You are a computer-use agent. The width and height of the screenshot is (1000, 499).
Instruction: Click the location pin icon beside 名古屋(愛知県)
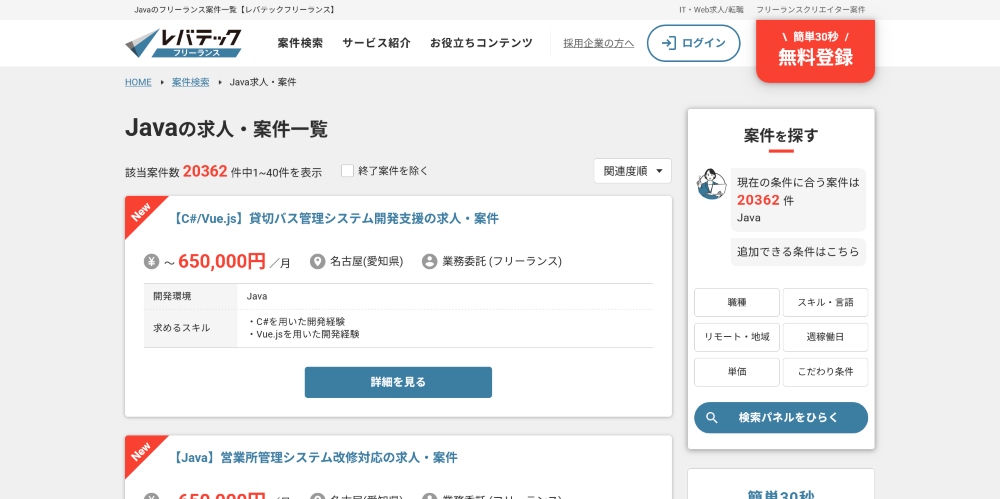coord(318,262)
